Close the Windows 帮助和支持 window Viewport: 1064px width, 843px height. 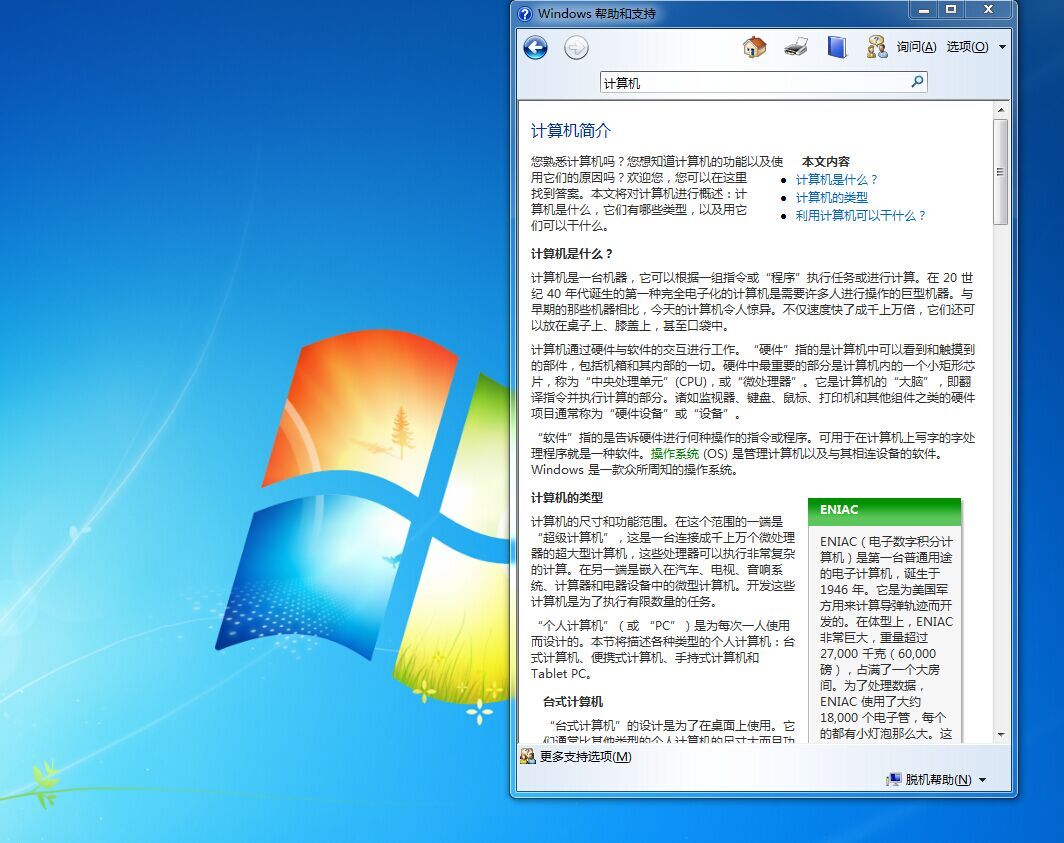point(989,10)
